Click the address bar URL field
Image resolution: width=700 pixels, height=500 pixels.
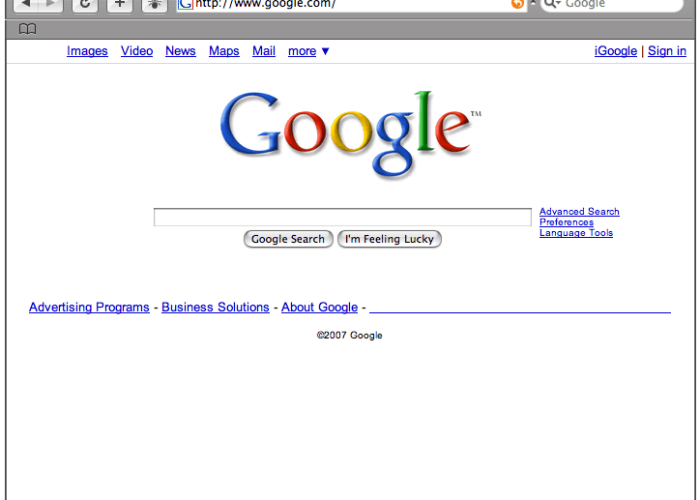[350, 4]
